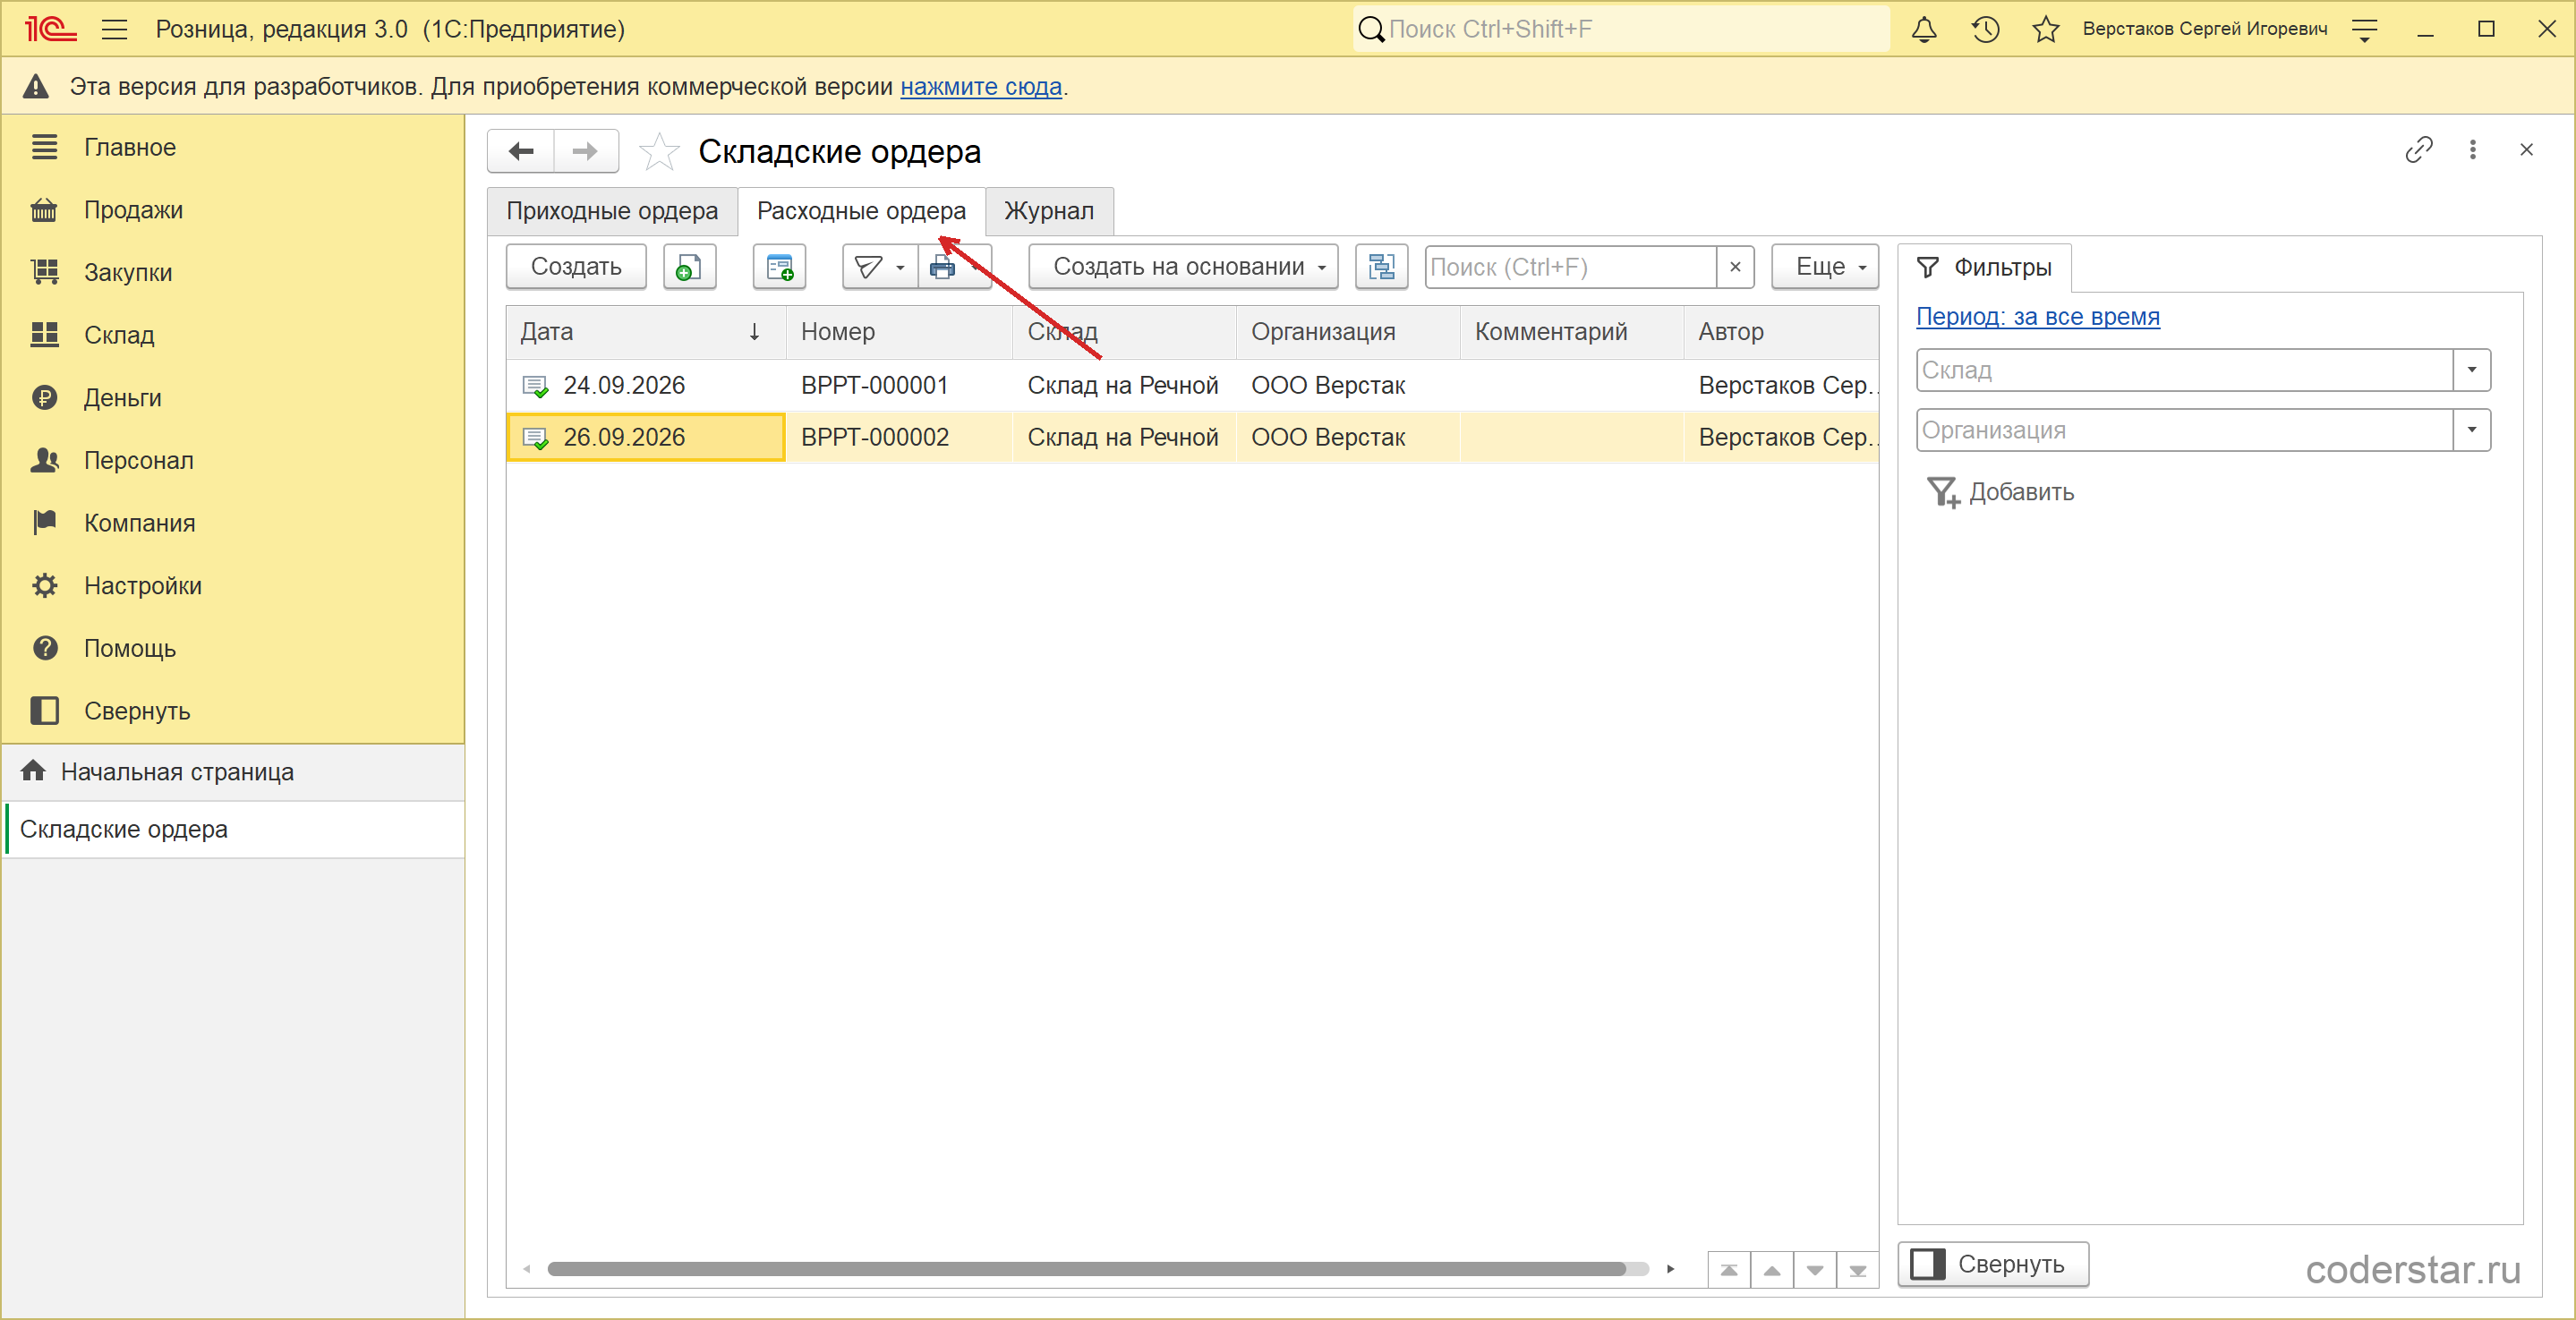Viewport: 2576px width, 1320px height.
Task: Open the Склад section in sidebar
Action: 119,335
